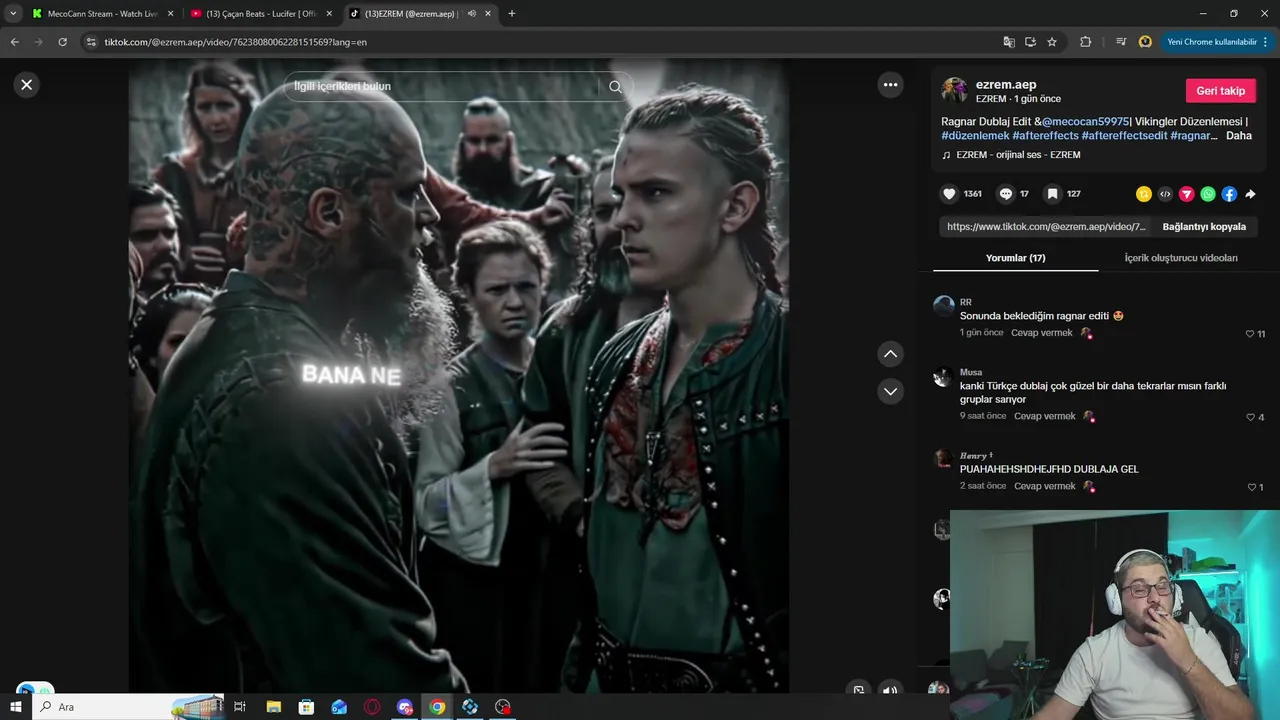Click the 'Geri takip' follow back button
This screenshot has width=1280, height=720.
pos(1220,91)
